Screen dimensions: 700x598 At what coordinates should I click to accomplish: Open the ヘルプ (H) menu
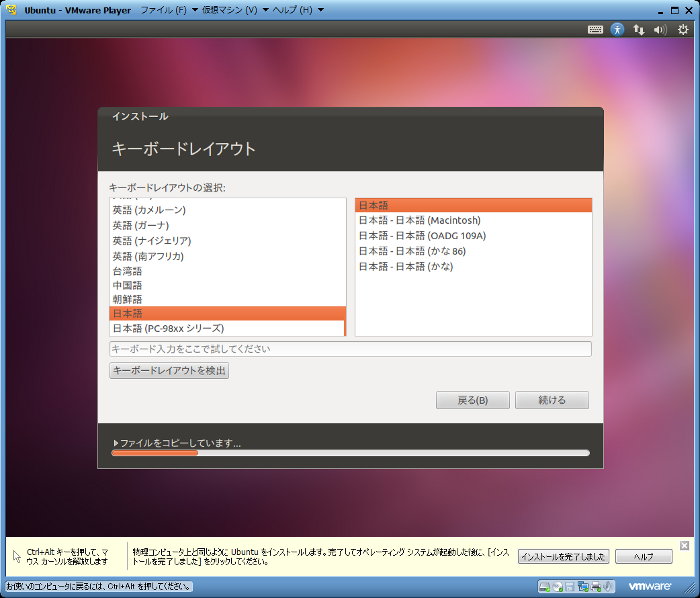pos(292,10)
